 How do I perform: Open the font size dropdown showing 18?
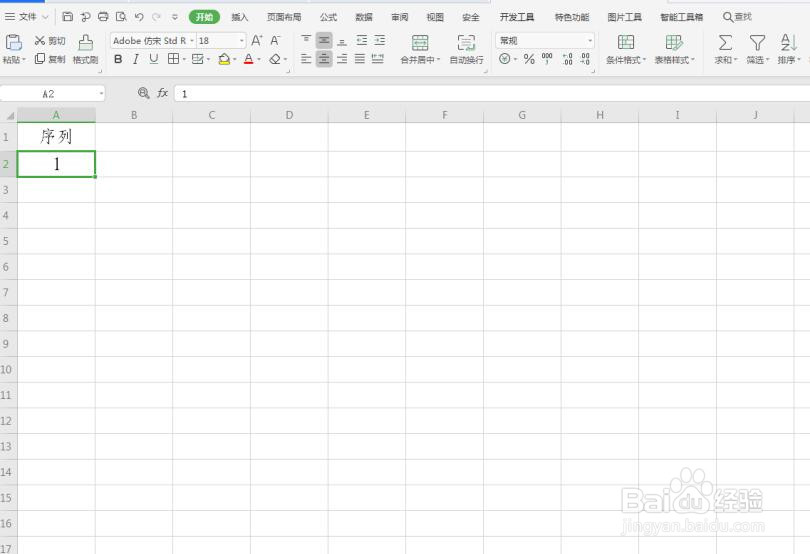pos(241,40)
